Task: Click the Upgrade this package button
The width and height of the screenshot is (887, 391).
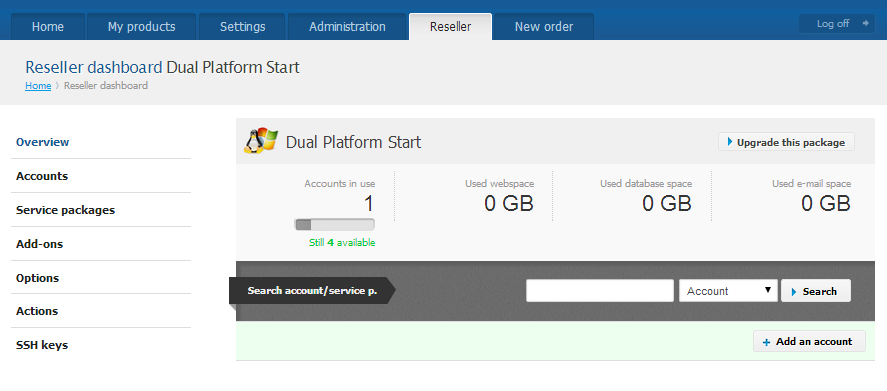Action: [786, 142]
